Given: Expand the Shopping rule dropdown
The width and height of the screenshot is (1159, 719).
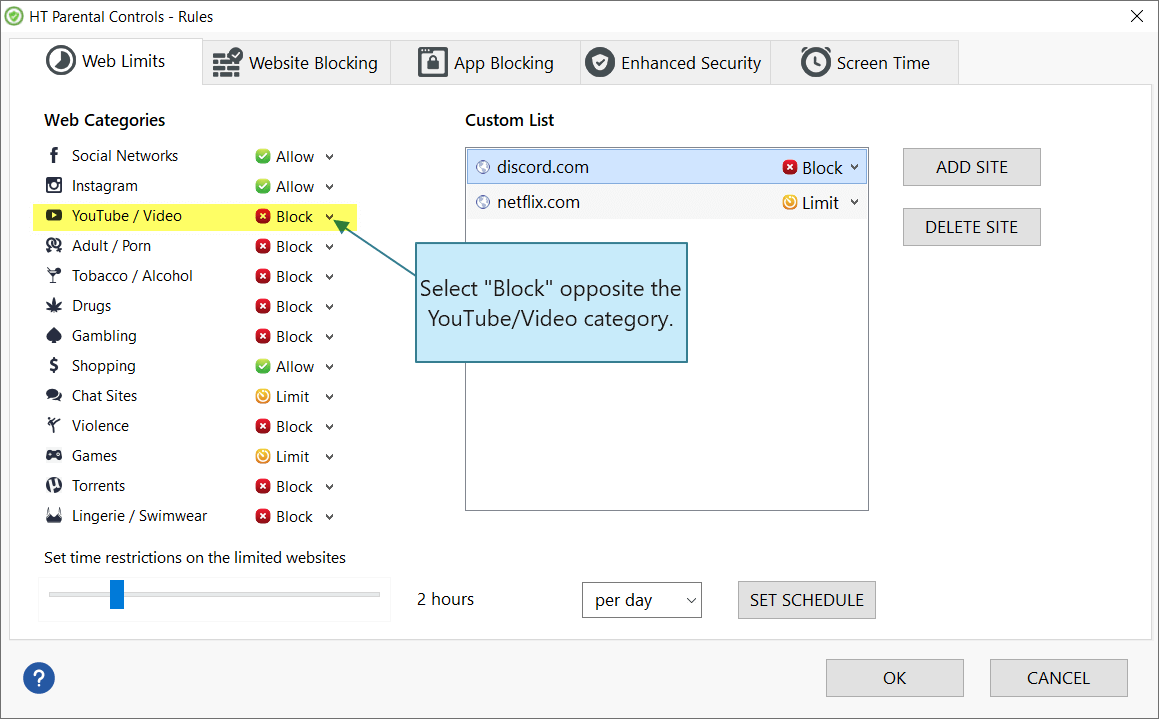Looking at the screenshot, I should click(x=330, y=367).
